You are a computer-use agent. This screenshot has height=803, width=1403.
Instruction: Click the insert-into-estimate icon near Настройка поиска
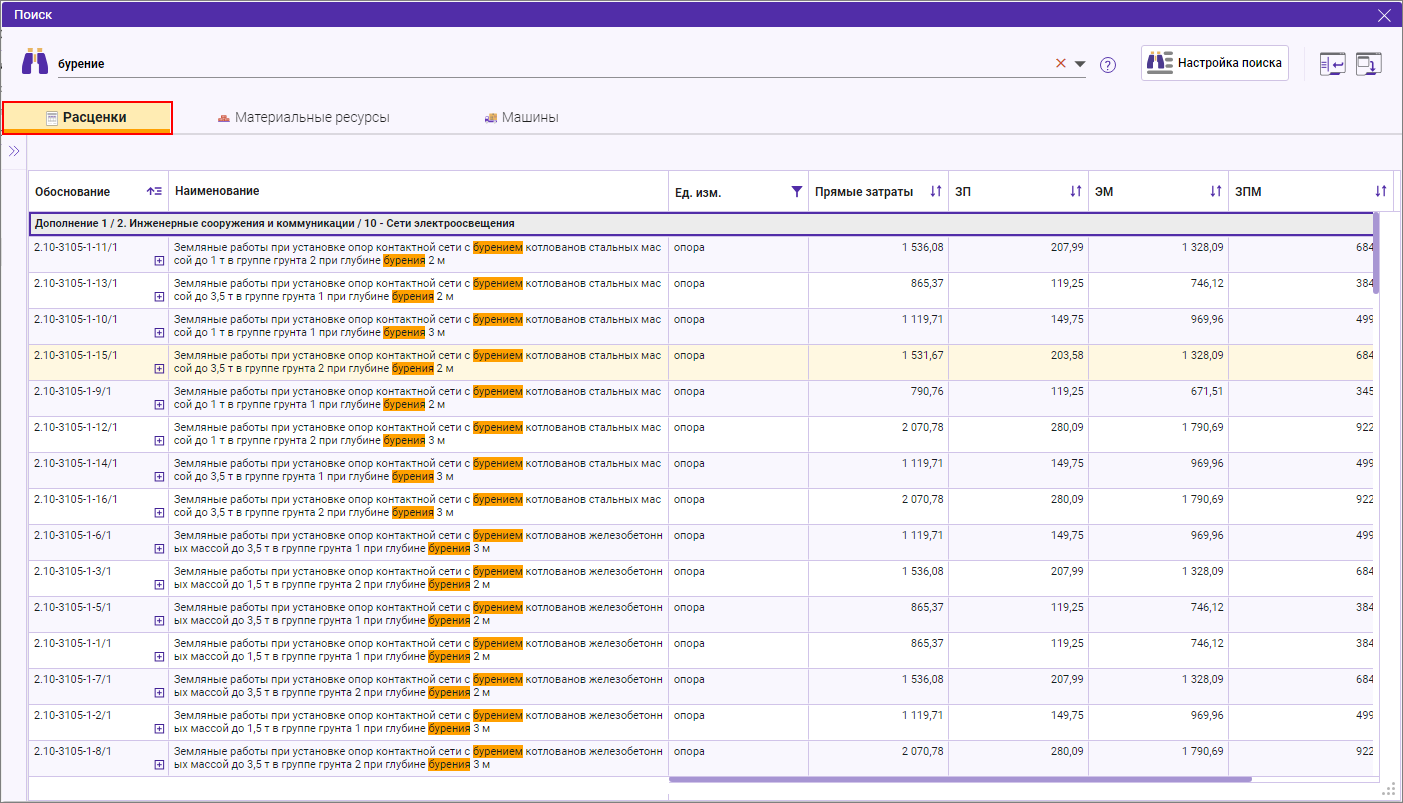(1332, 64)
